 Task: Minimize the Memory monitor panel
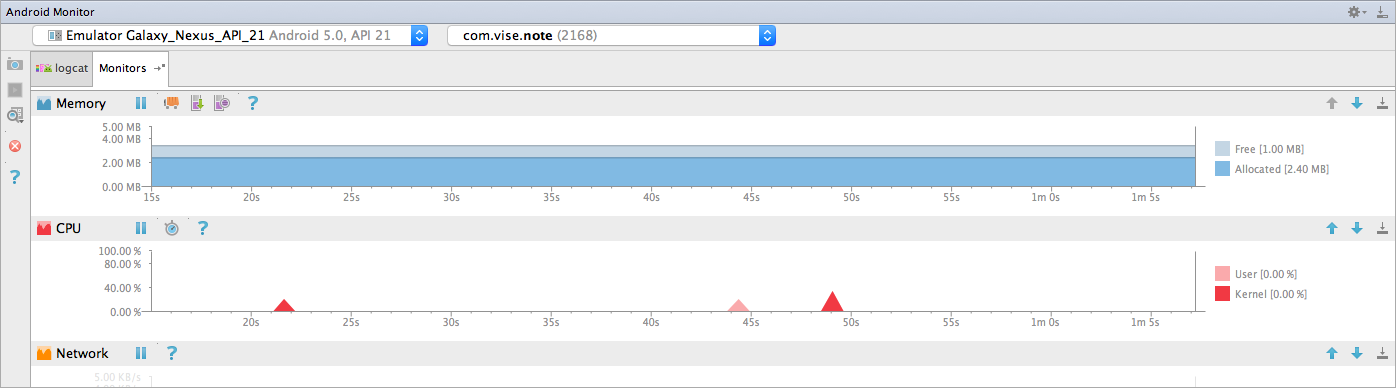[1382, 103]
